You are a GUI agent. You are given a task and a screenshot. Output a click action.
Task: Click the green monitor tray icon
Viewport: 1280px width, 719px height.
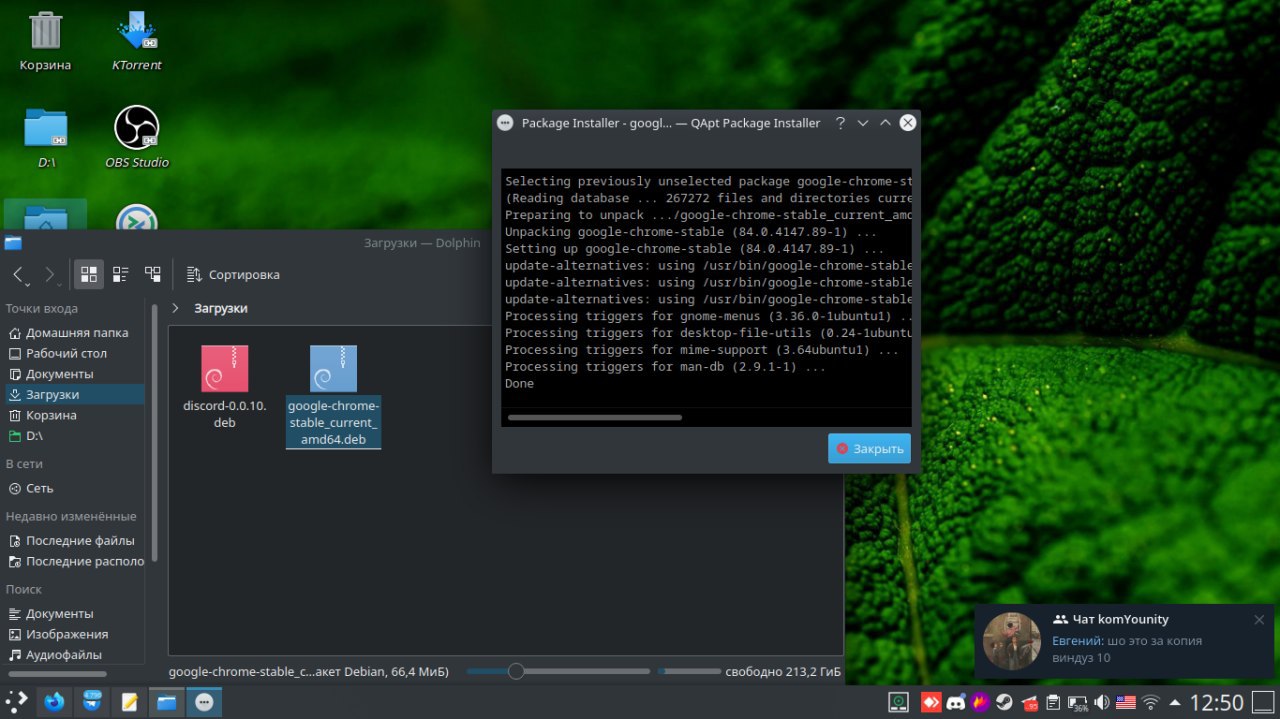click(899, 703)
